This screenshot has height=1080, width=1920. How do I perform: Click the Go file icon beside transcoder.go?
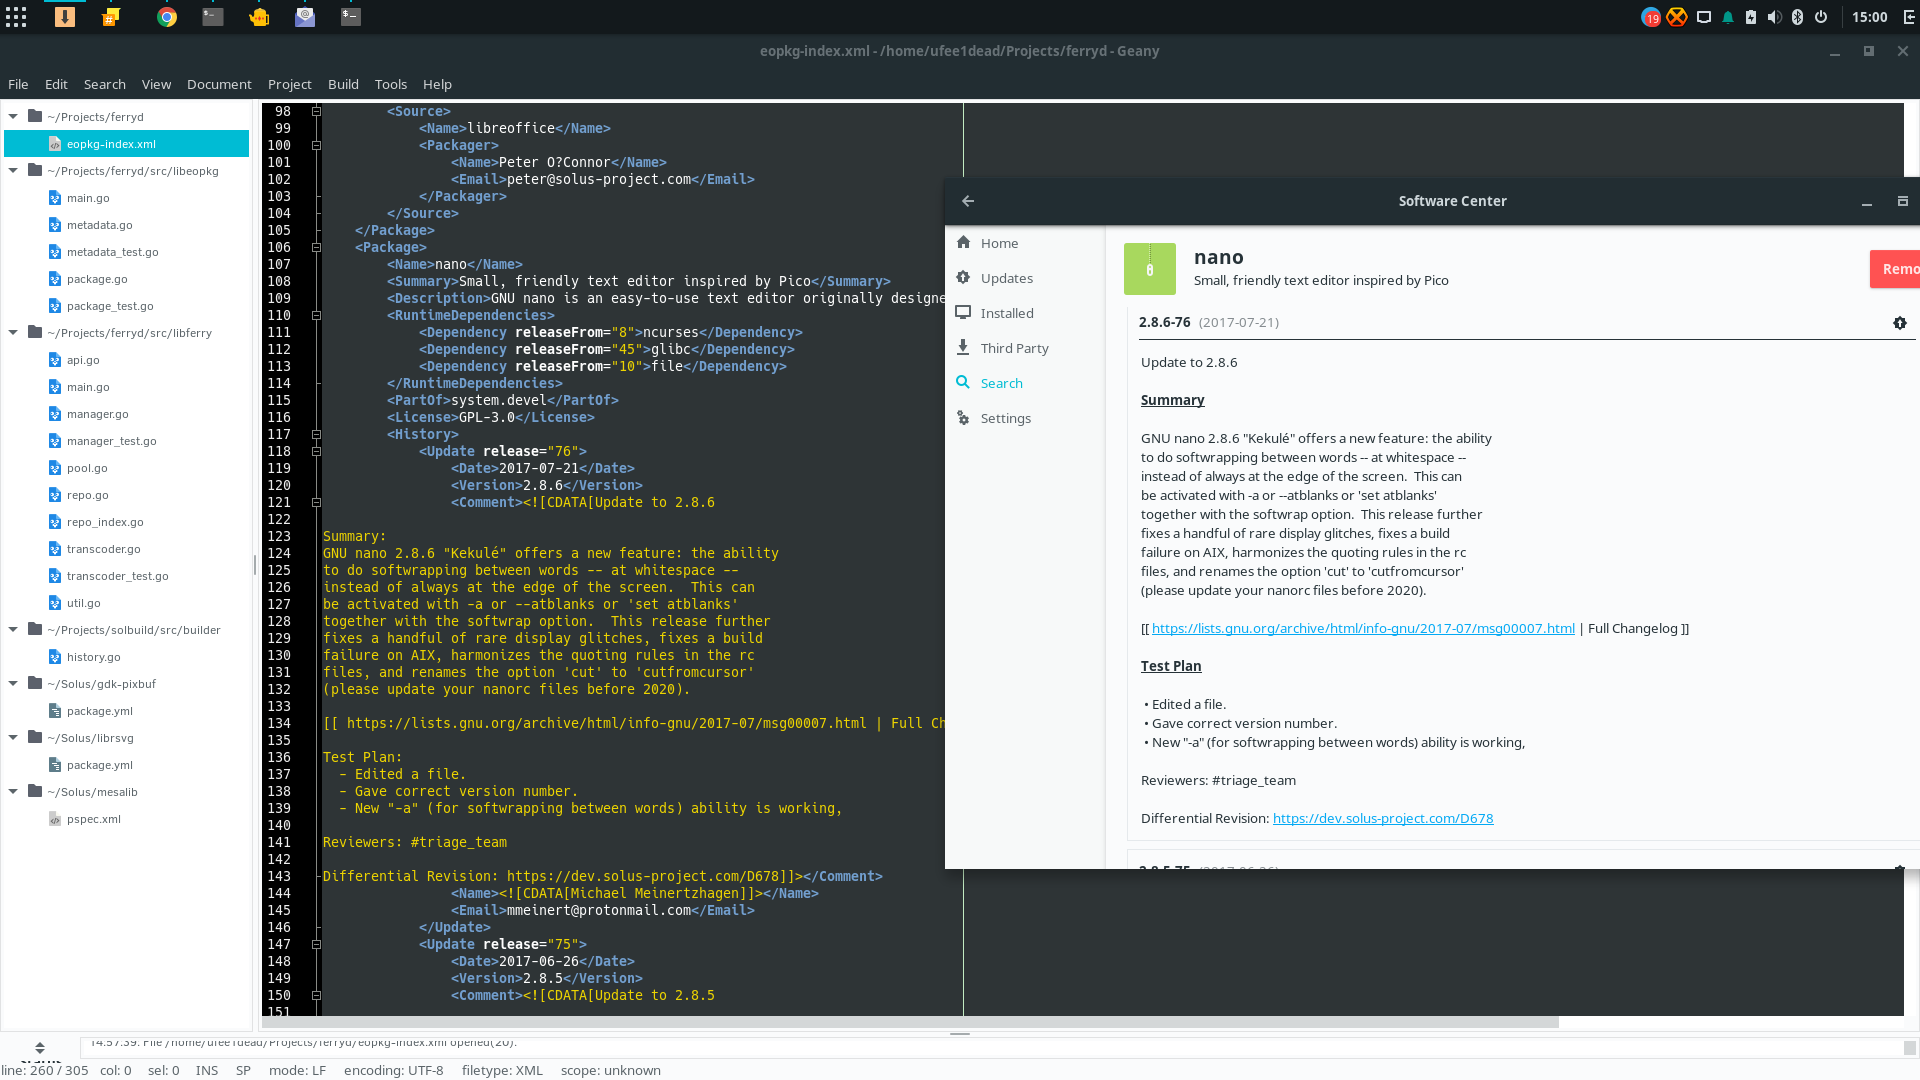click(x=55, y=549)
